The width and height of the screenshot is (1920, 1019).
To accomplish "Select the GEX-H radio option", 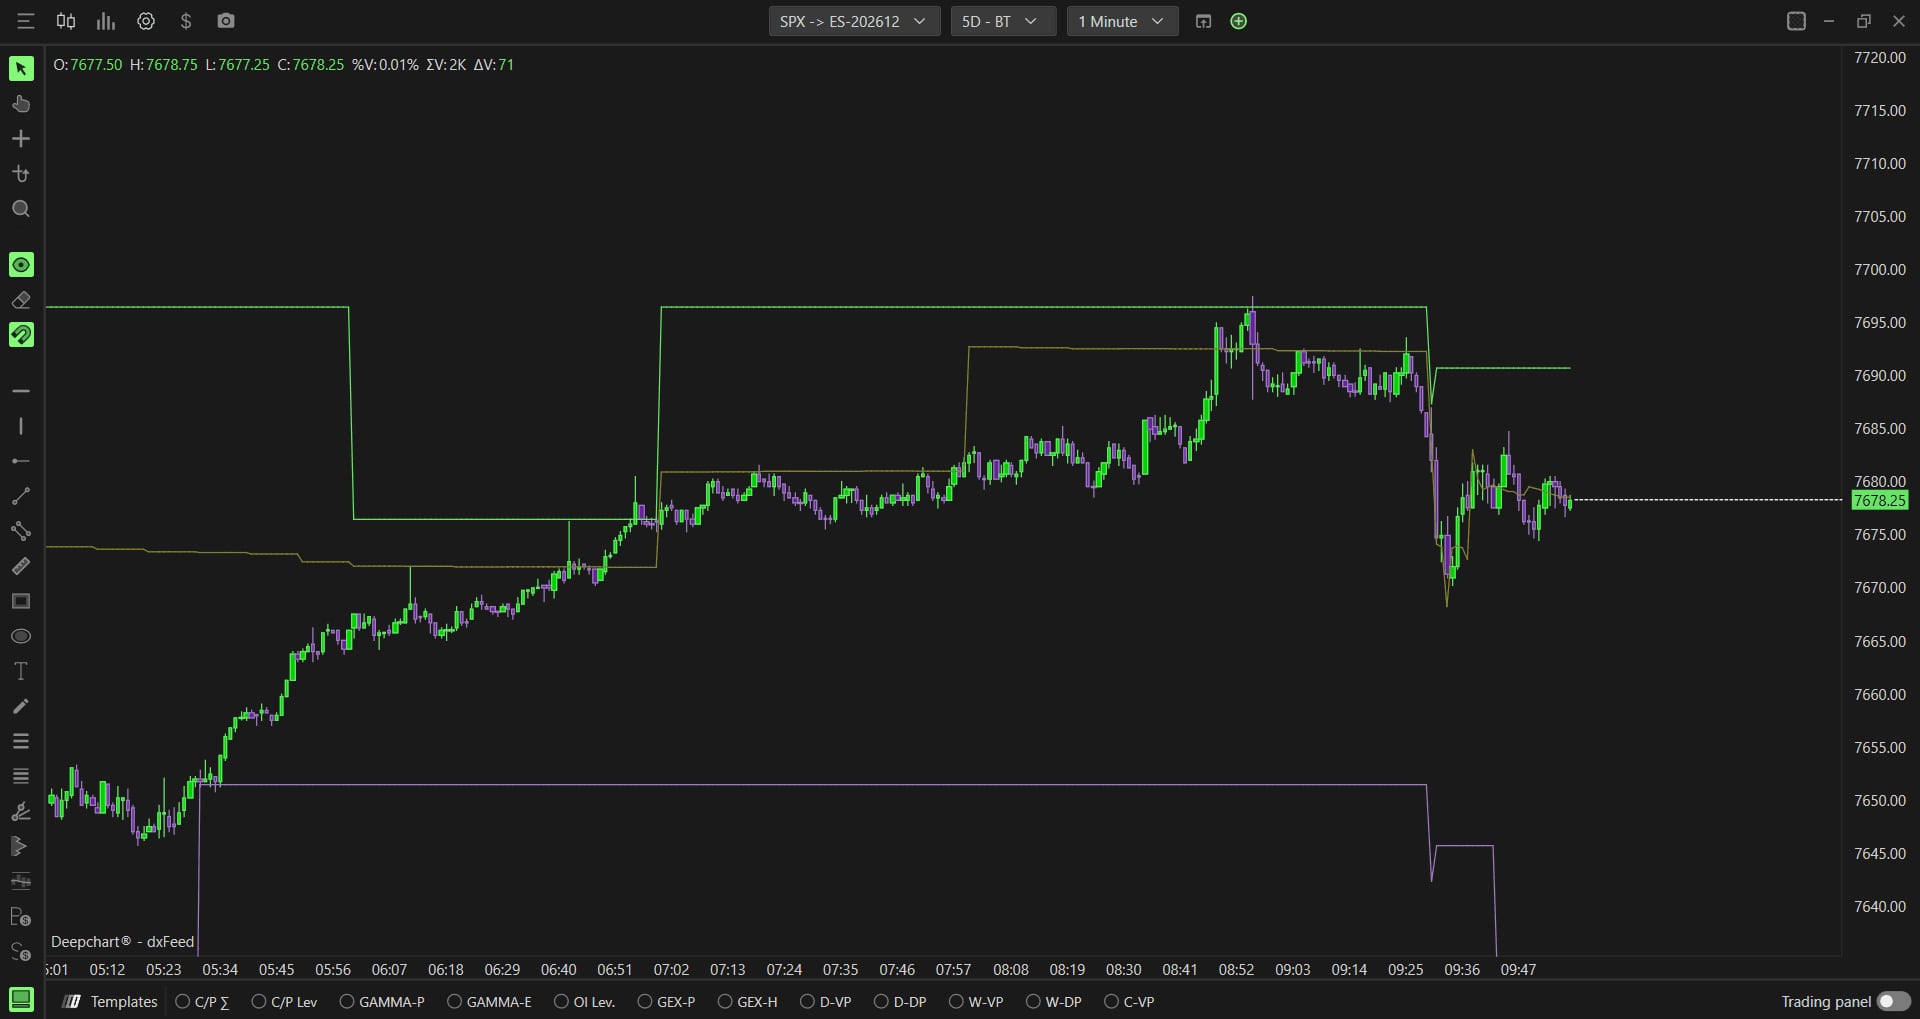I will coord(747,1001).
